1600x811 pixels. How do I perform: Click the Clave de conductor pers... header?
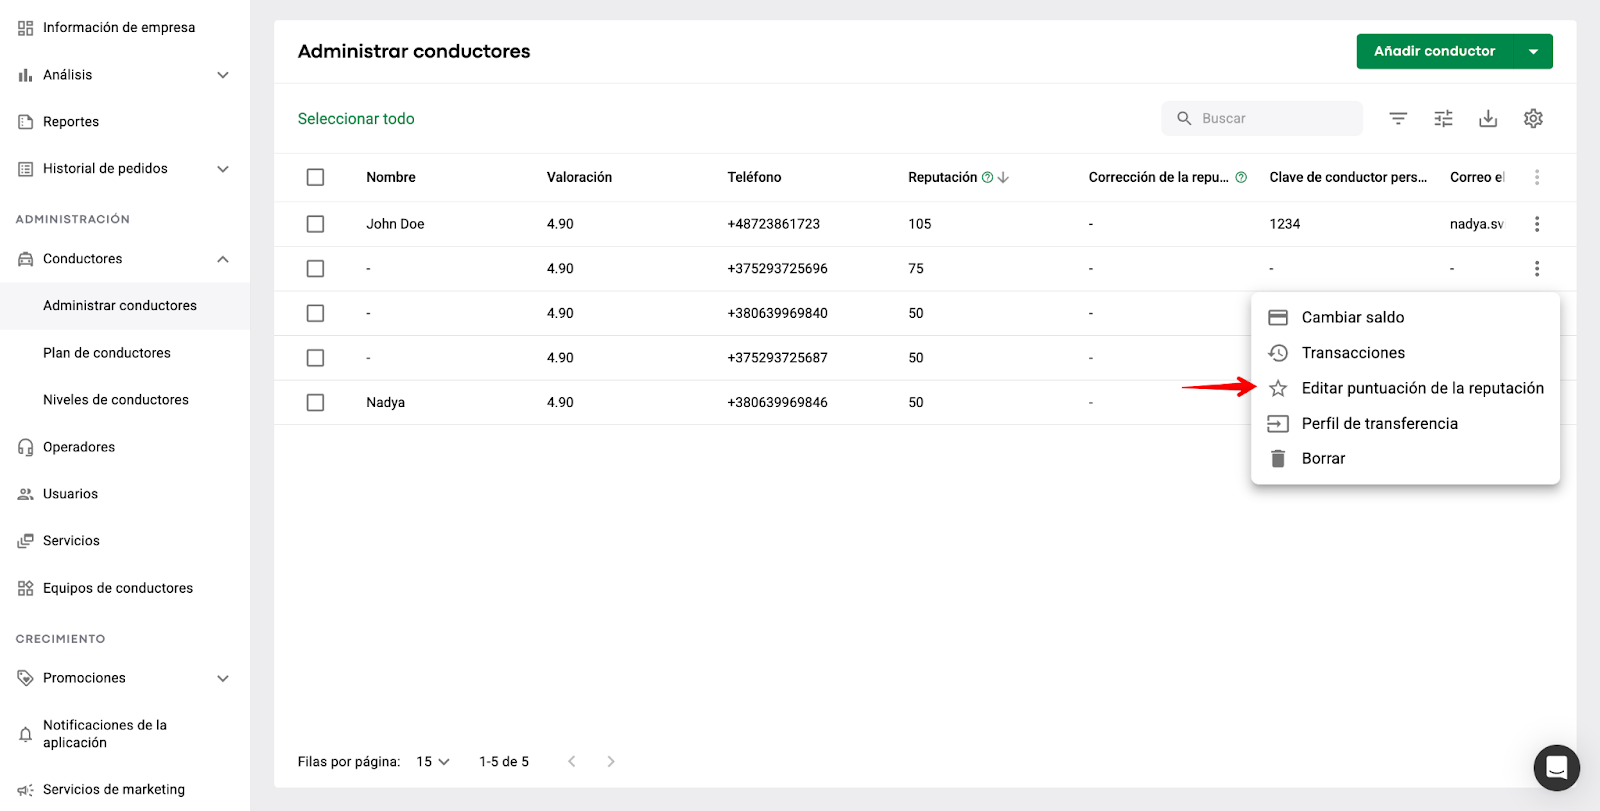1348,177
